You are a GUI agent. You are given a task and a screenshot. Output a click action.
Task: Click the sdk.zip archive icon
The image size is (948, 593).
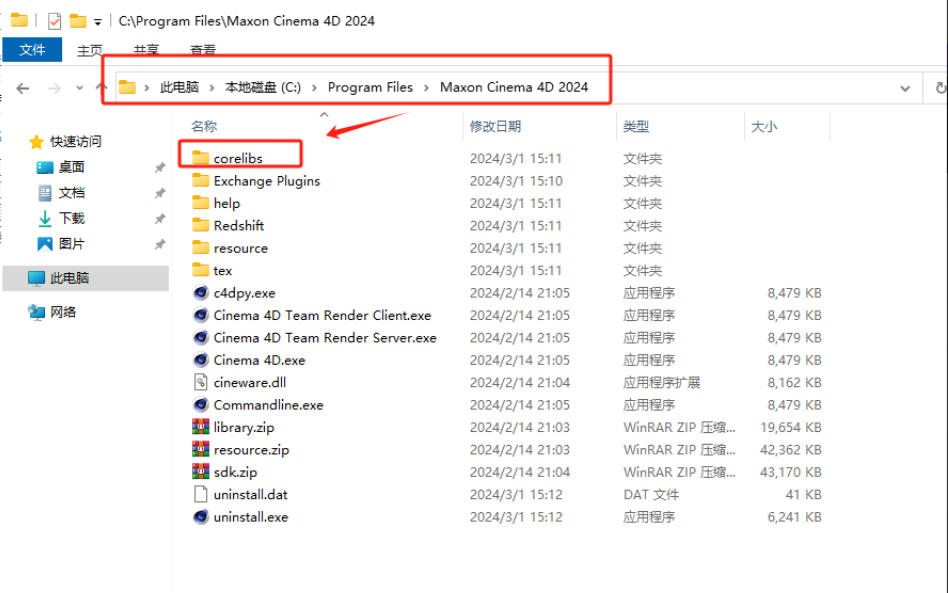201,471
